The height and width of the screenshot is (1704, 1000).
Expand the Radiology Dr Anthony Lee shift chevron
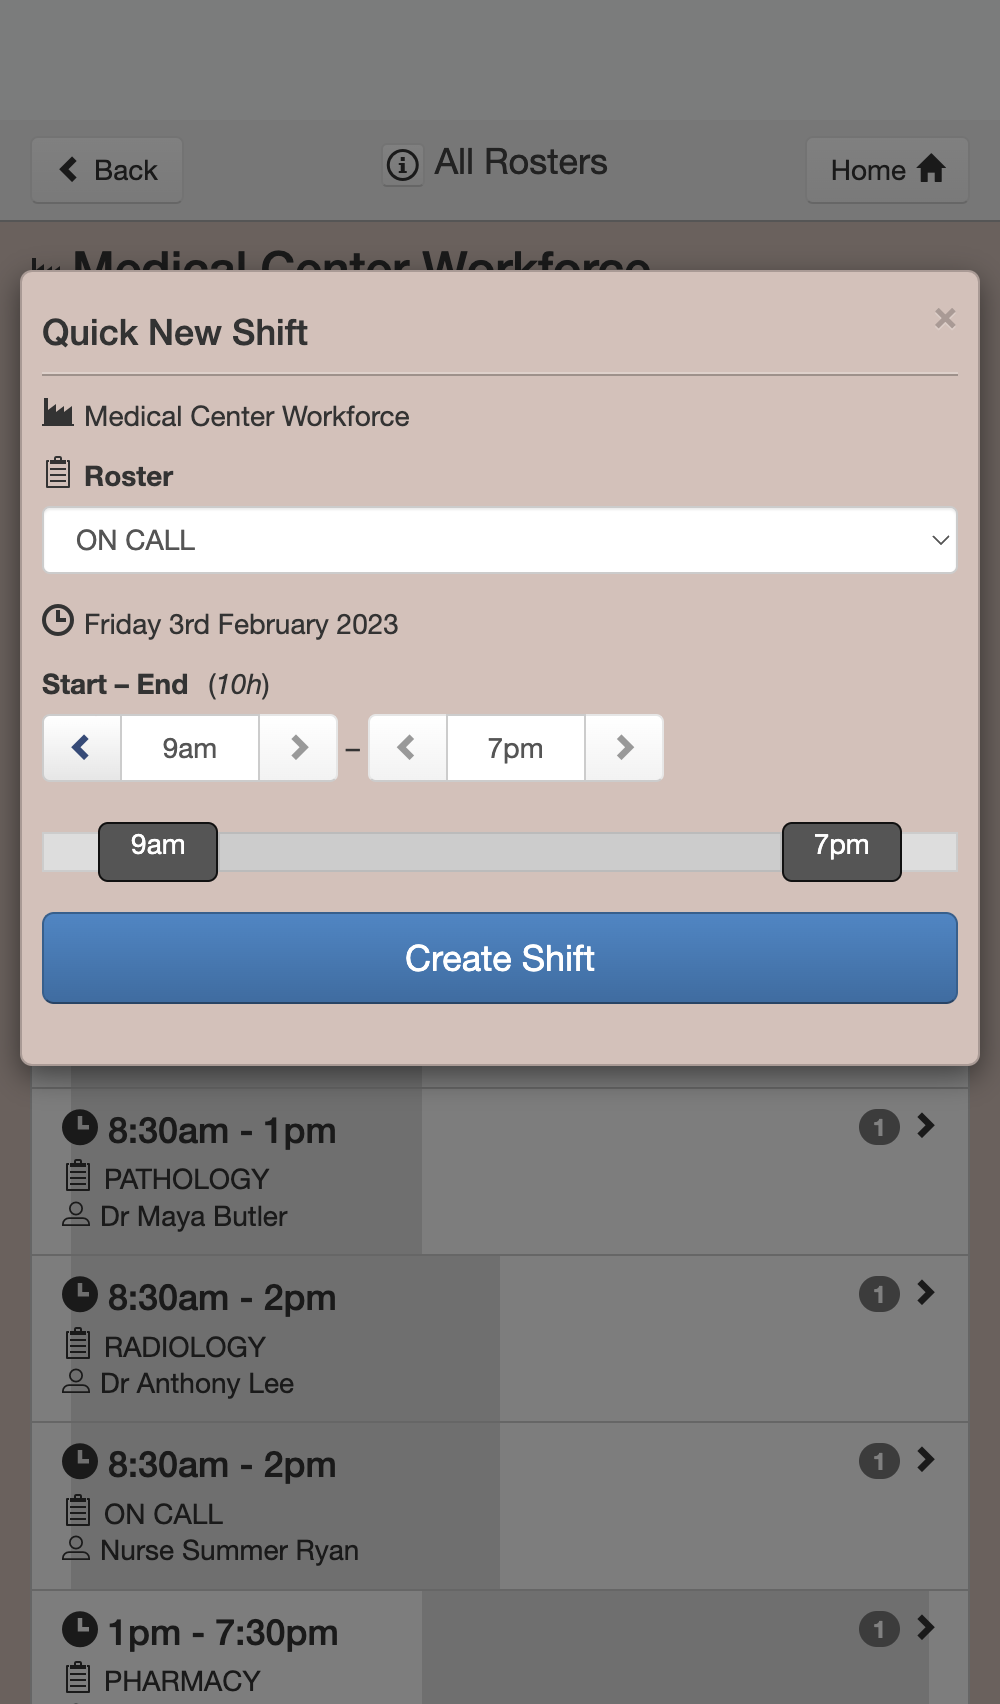926,1293
